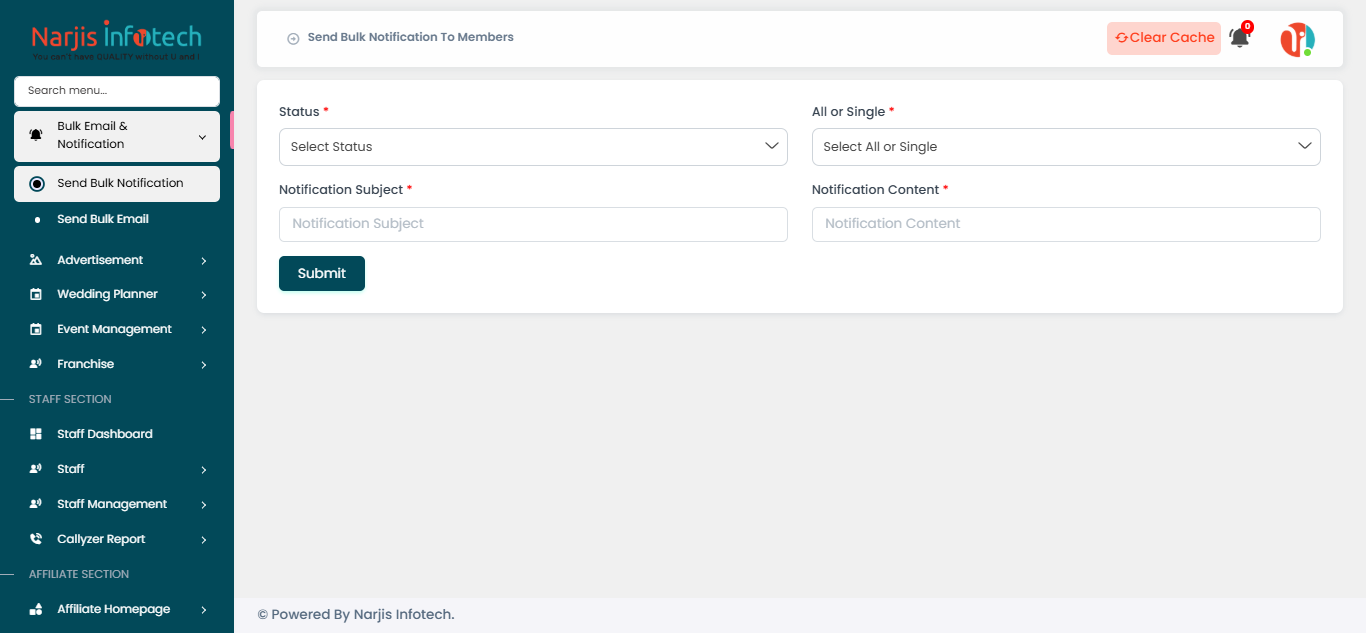Expand the Event Management submenu chevron

[203, 330]
